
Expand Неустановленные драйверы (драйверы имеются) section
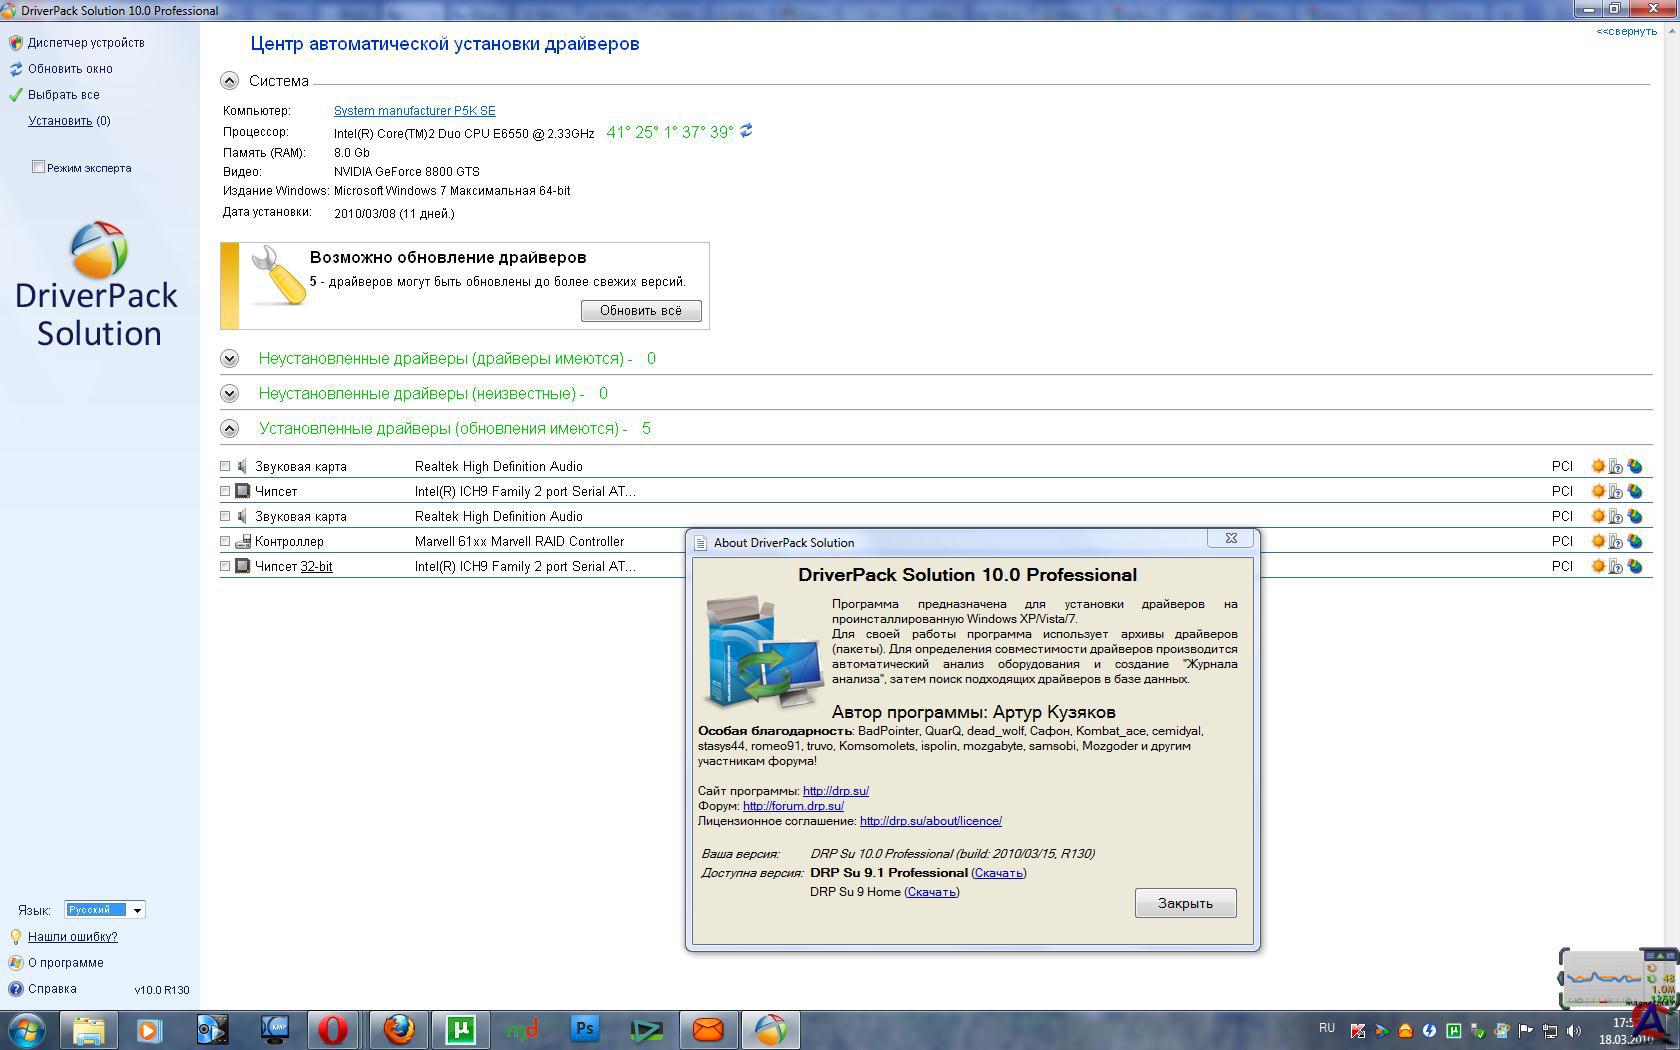click(x=230, y=358)
